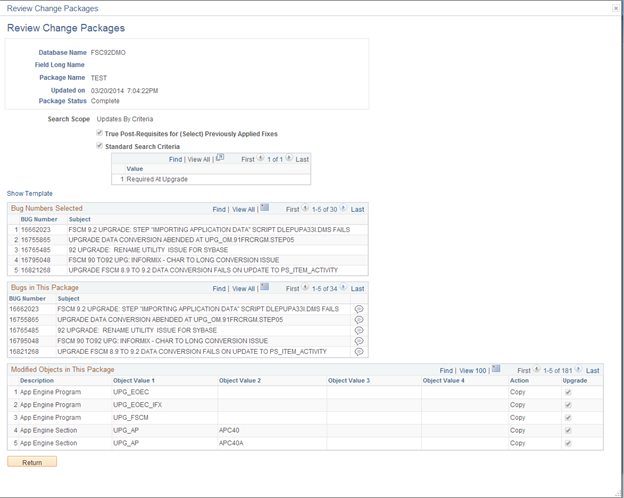Toggle Upgrade checkbox for APC40 row
This screenshot has width=624, height=498.
(568, 431)
